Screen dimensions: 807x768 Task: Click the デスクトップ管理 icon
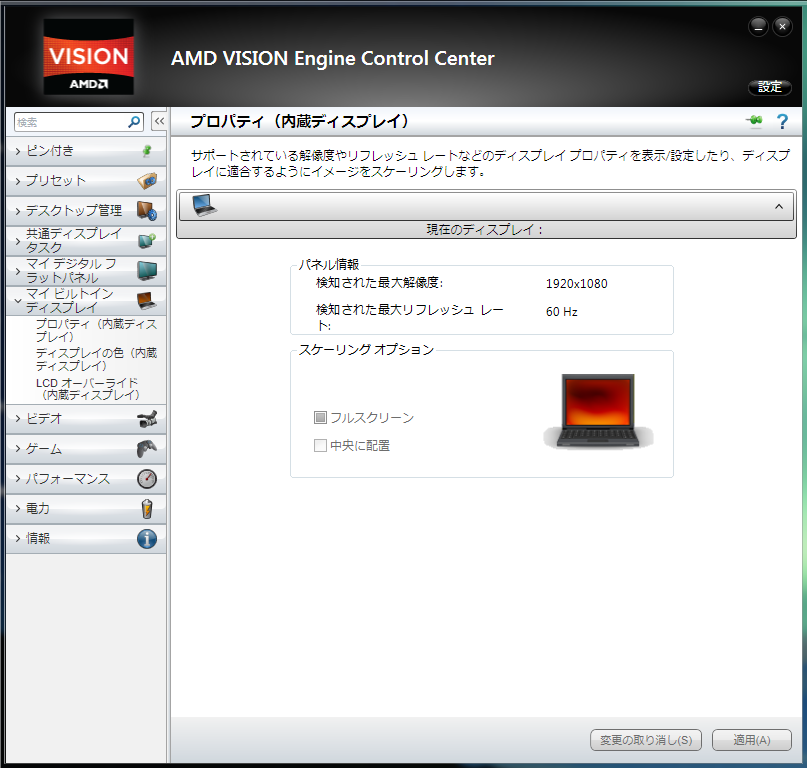(147, 211)
